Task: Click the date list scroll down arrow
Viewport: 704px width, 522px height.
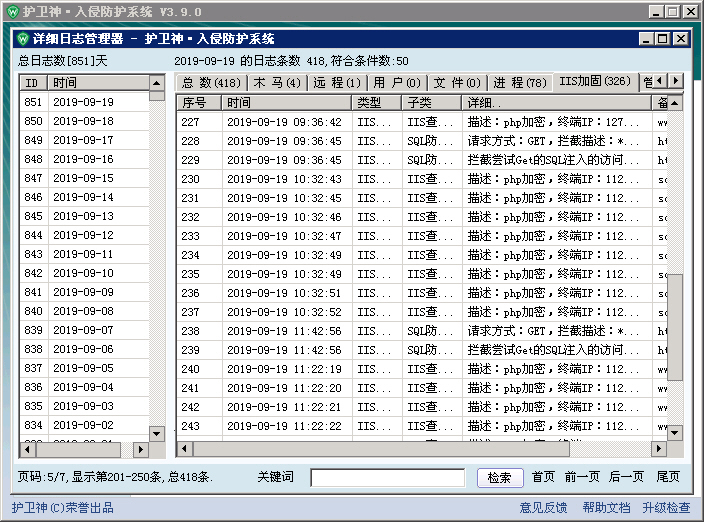Action: (x=156, y=434)
